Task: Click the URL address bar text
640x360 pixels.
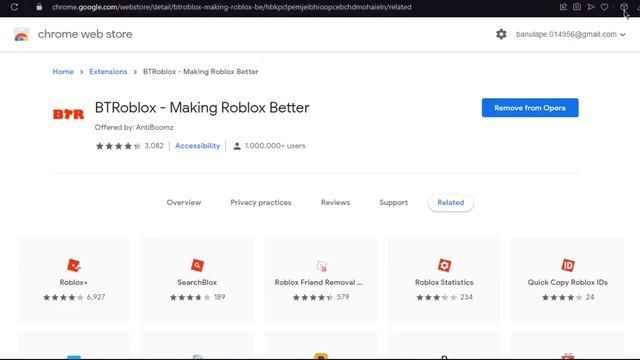Action: coord(231,7)
